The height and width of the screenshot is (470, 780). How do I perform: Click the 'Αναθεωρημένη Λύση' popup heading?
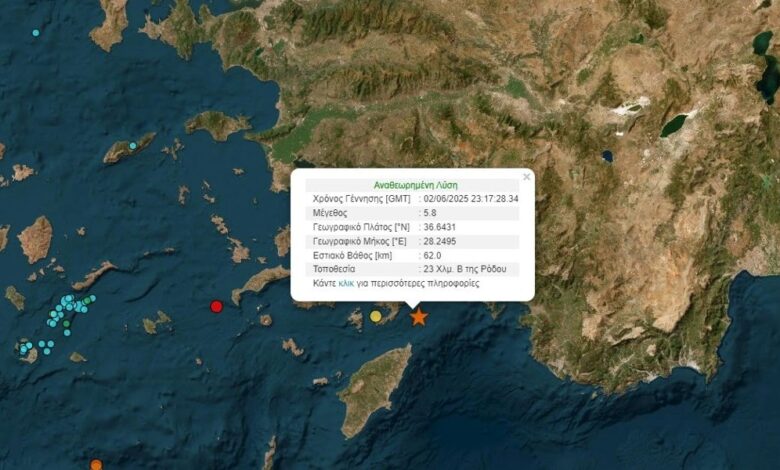tap(412, 185)
